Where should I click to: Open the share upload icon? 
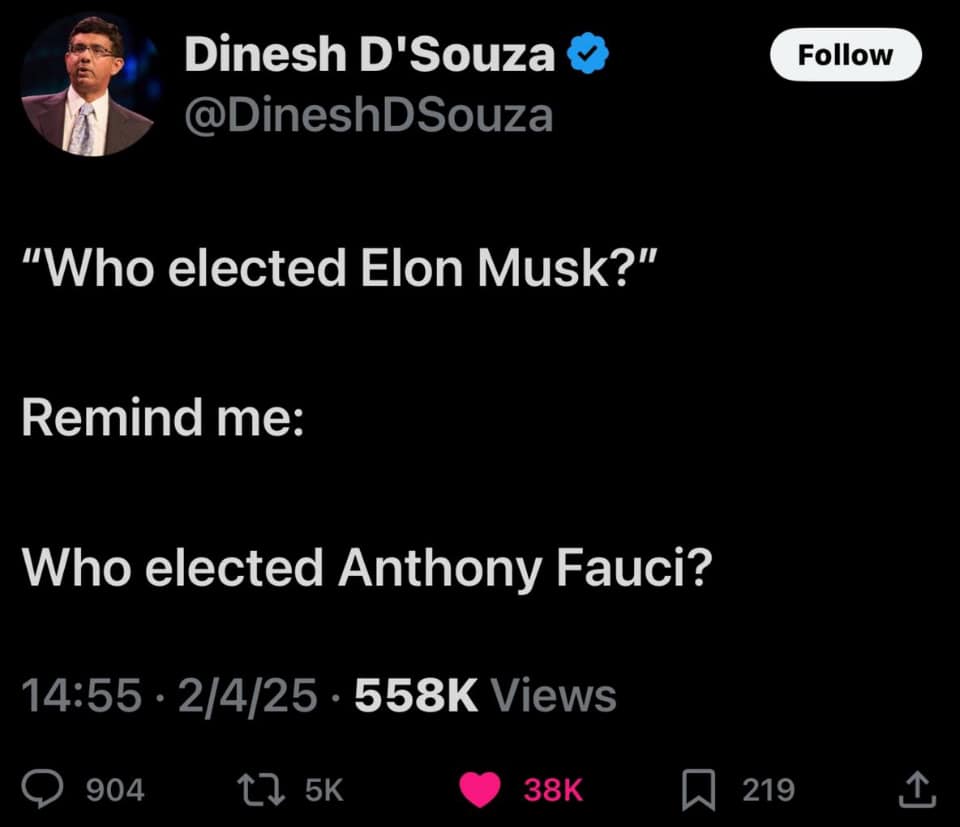pyautogui.click(x=917, y=790)
